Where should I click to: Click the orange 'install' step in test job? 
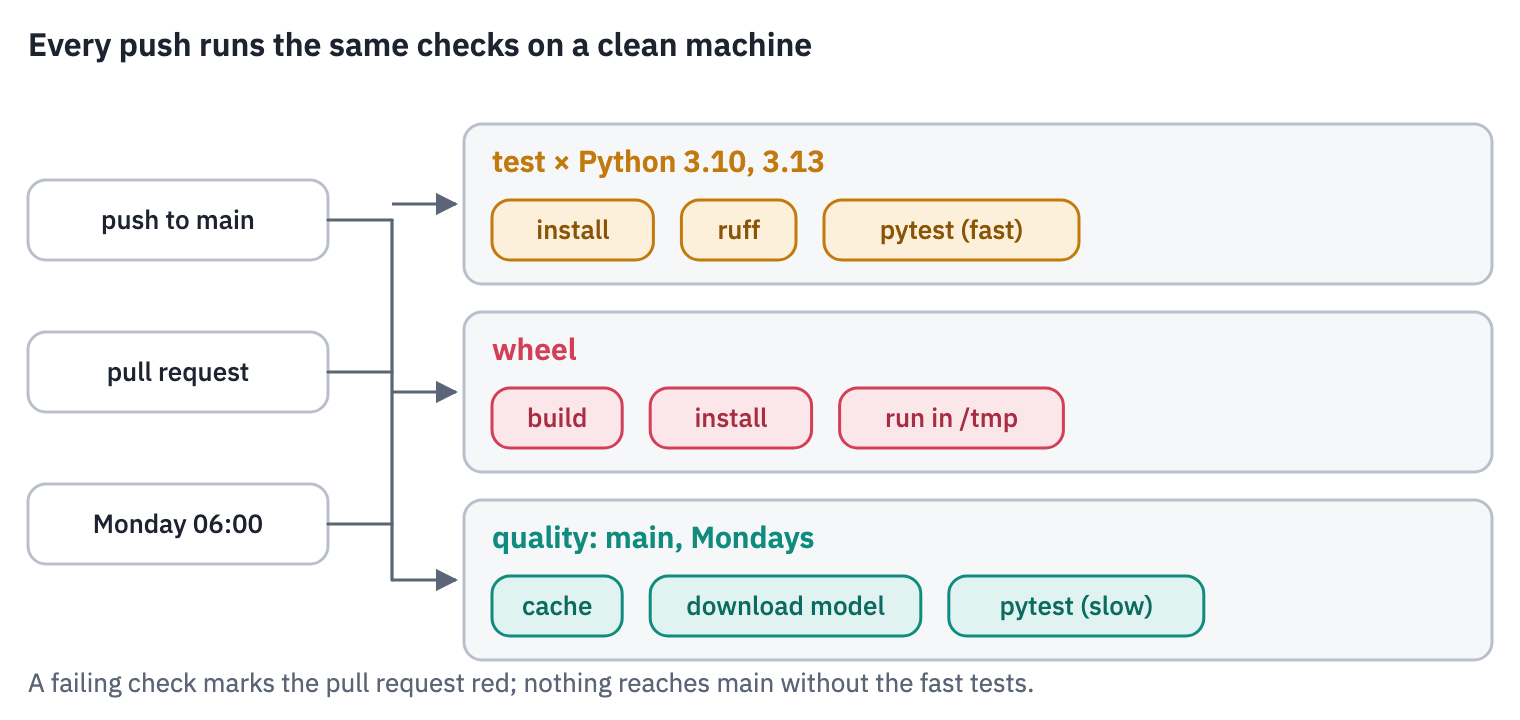(572, 230)
